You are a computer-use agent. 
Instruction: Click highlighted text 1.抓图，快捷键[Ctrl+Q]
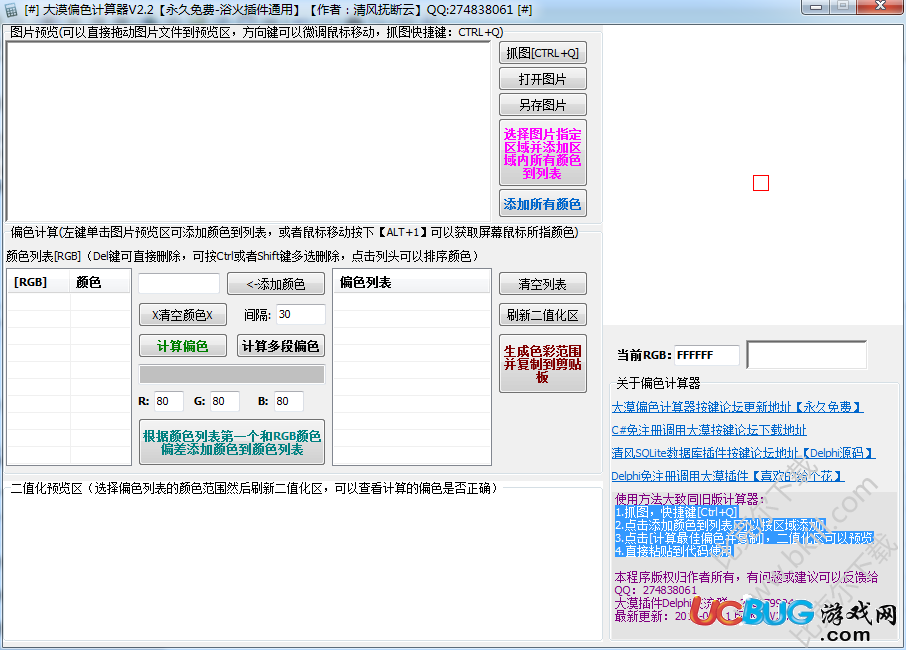tap(677, 512)
